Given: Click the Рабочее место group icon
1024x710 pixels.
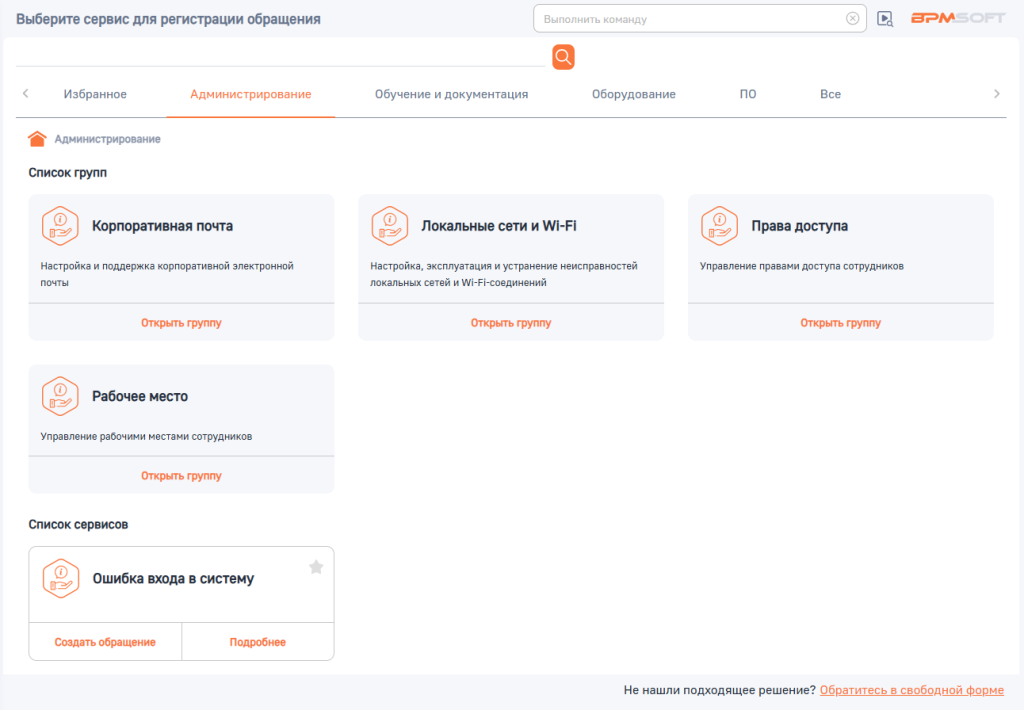Looking at the screenshot, I should coord(60,396).
